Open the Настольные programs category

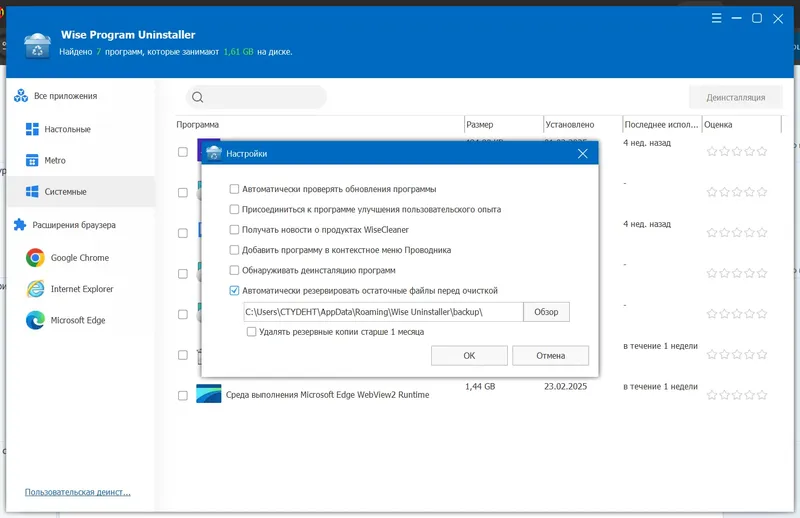tap(58, 129)
